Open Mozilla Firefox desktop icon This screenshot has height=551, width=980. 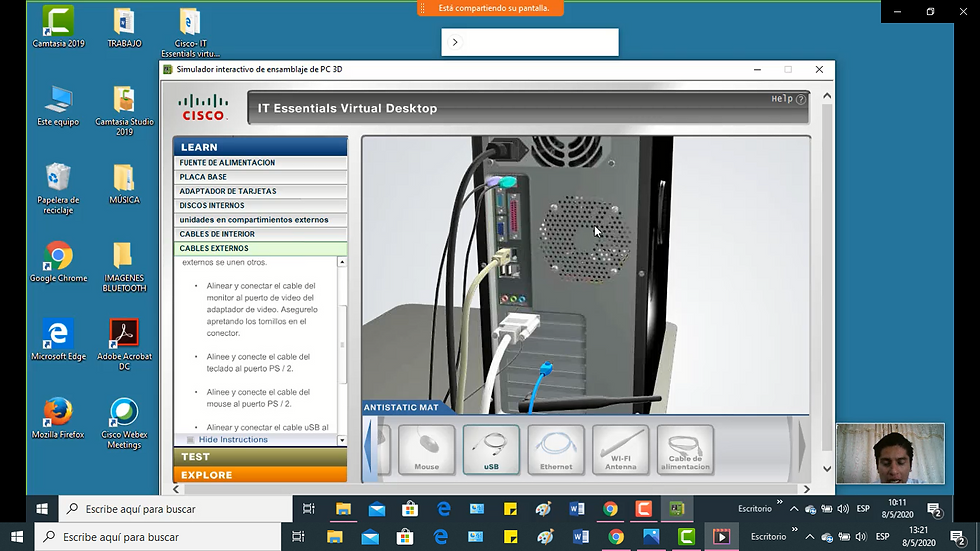58,418
